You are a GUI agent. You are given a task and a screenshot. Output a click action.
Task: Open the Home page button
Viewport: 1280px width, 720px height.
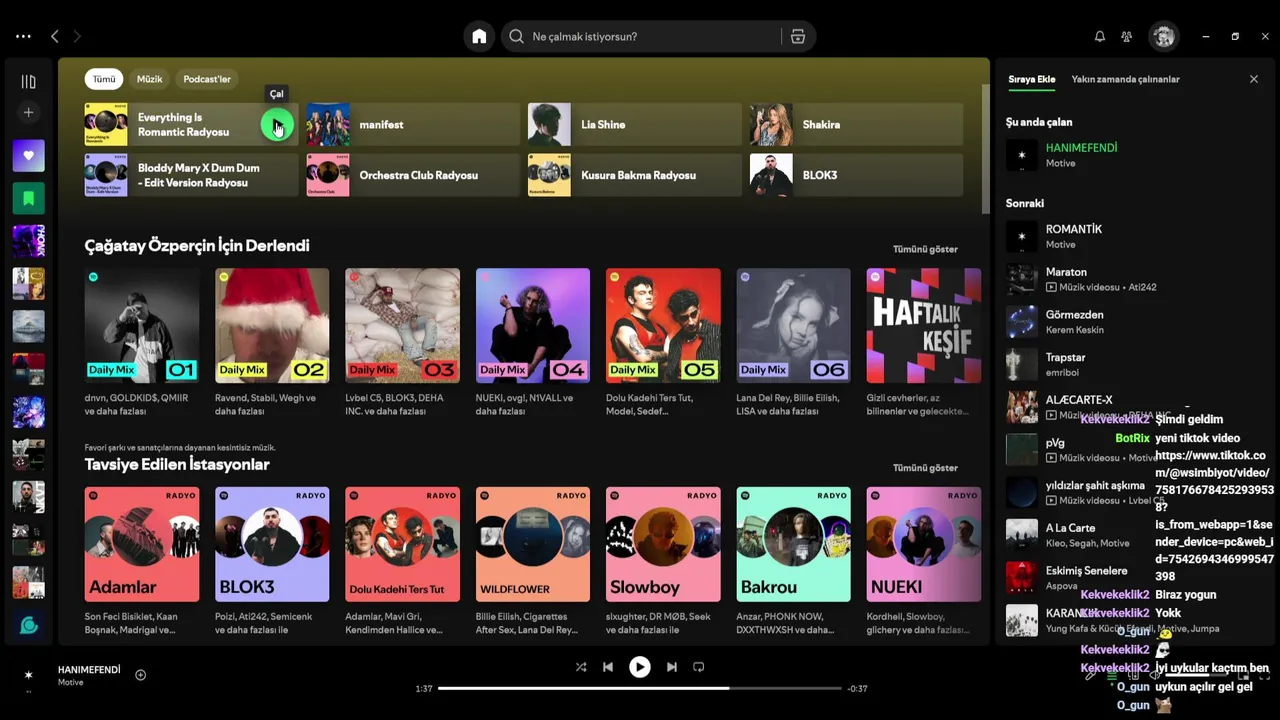click(479, 36)
